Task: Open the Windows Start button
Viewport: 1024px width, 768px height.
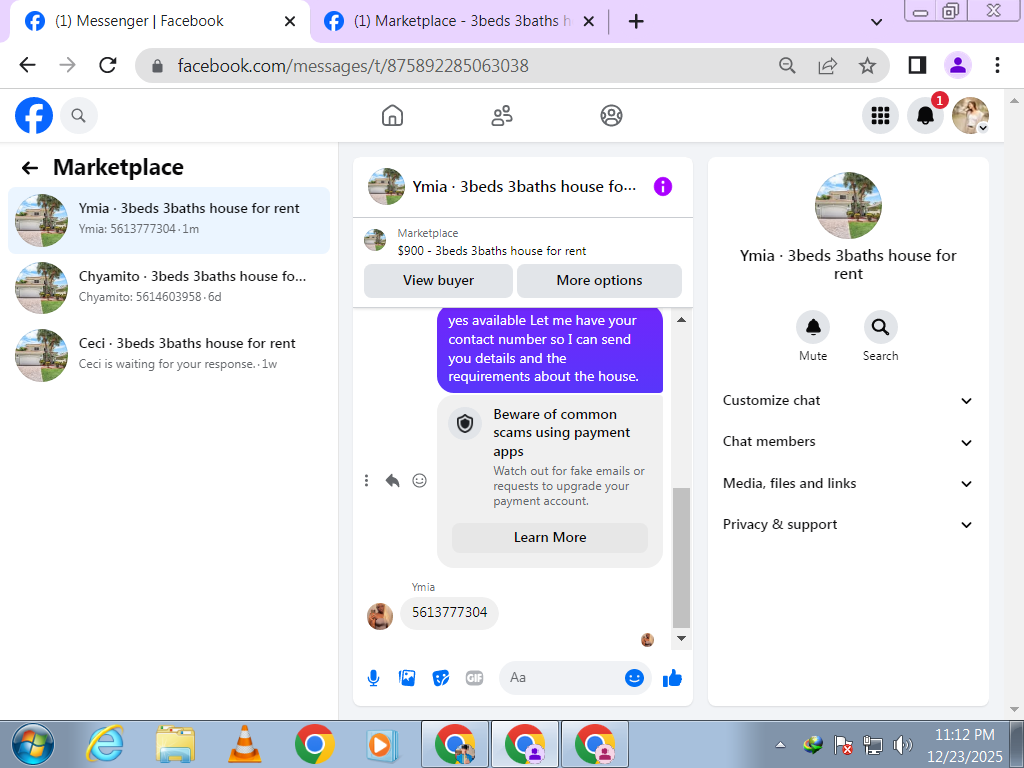Action: (33, 744)
